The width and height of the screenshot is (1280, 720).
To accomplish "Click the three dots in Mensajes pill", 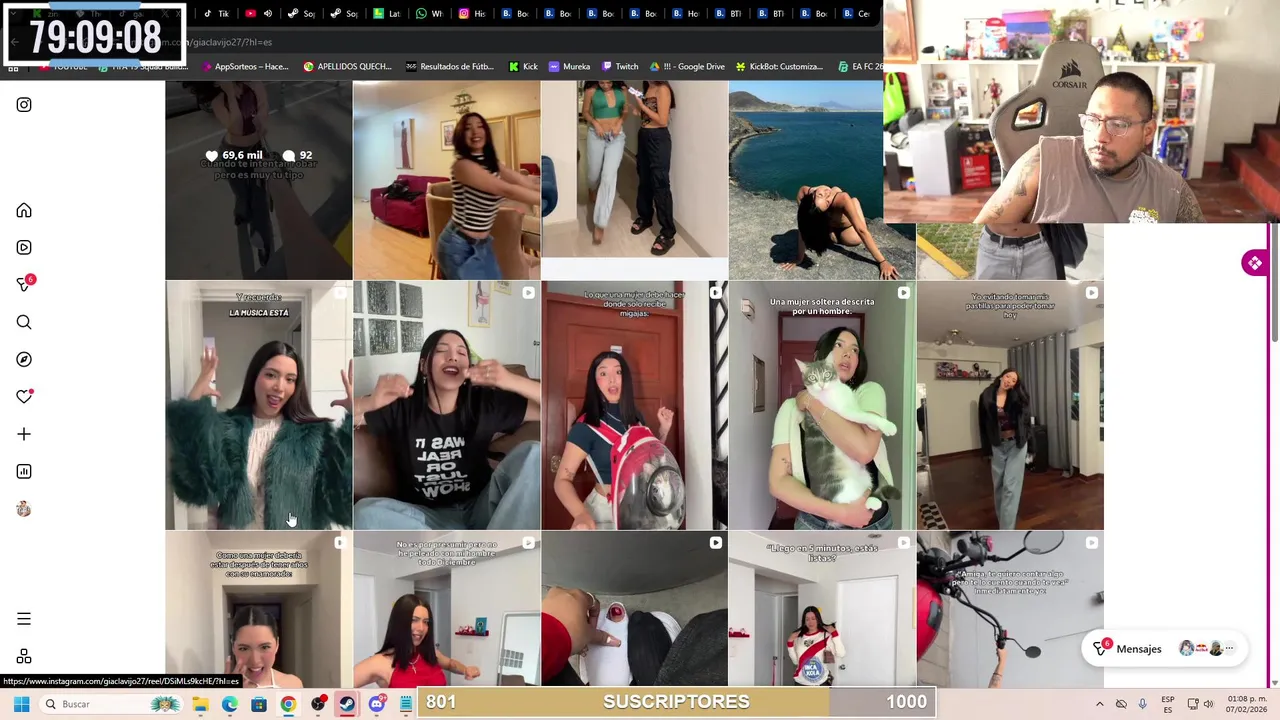I will (1230, 649).
